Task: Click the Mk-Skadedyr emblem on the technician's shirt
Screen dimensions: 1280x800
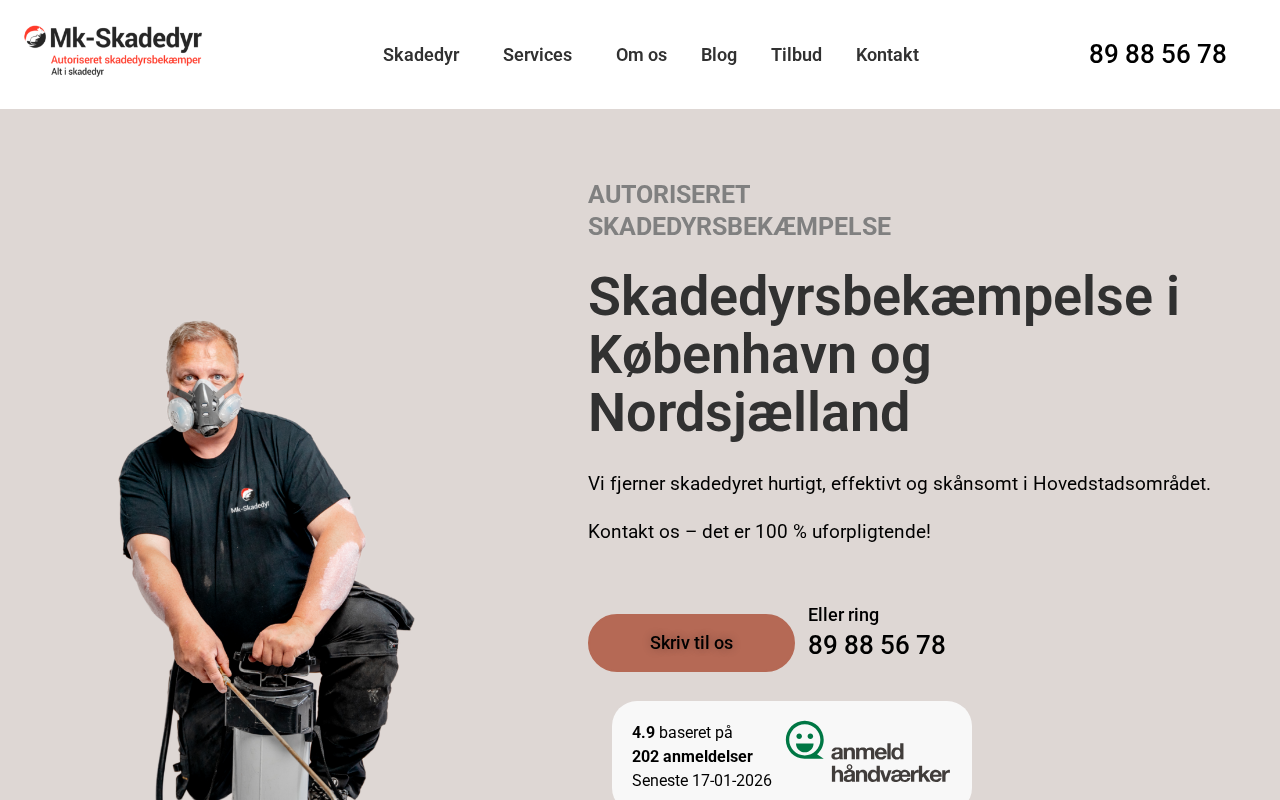Action: [x=249, y=500]
